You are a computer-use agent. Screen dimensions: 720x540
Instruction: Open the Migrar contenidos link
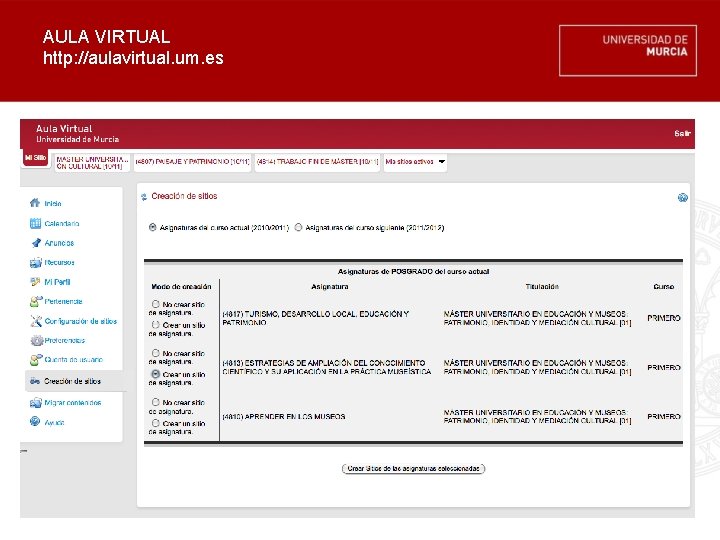pyautogui.click(x=73, y=403)
